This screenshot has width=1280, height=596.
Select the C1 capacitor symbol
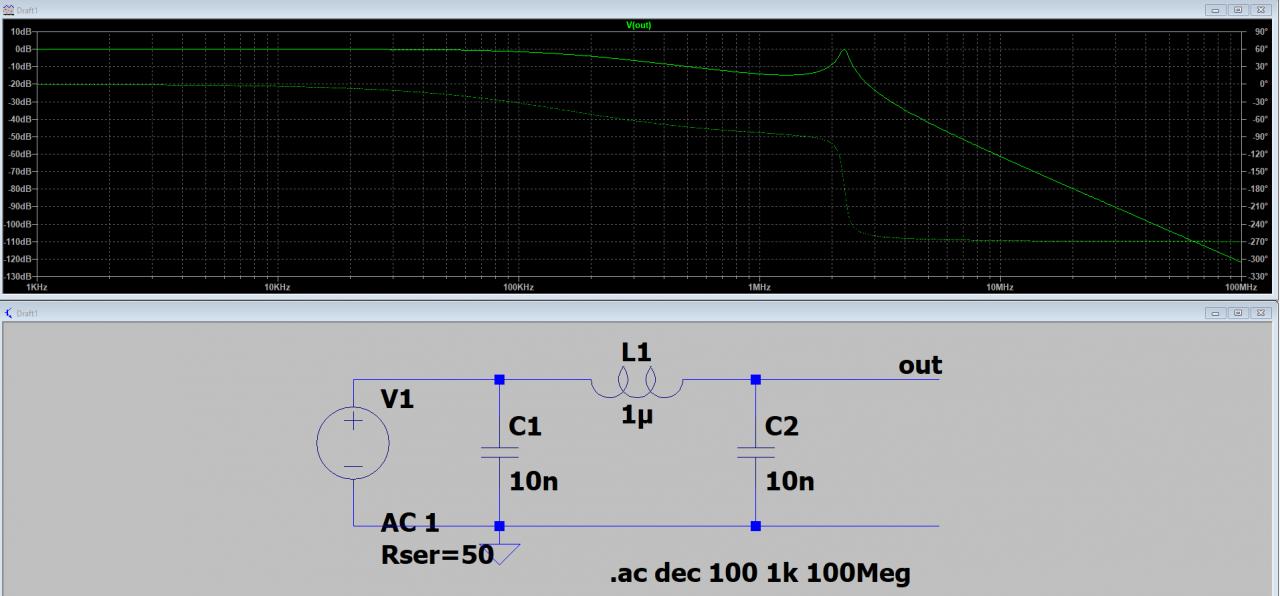500,452
